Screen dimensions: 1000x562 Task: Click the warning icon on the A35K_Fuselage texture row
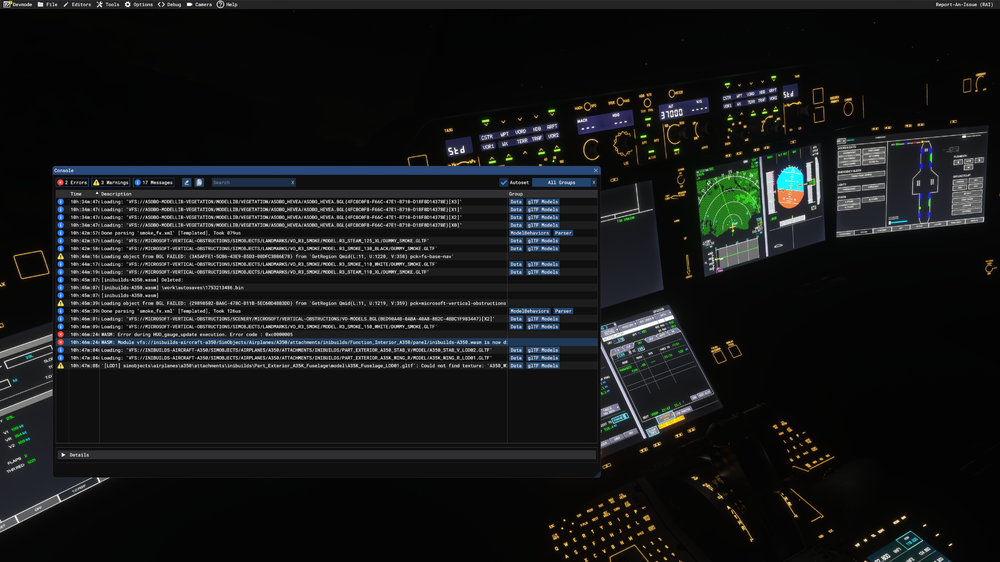pyautogui.click(x=61, y=366)
